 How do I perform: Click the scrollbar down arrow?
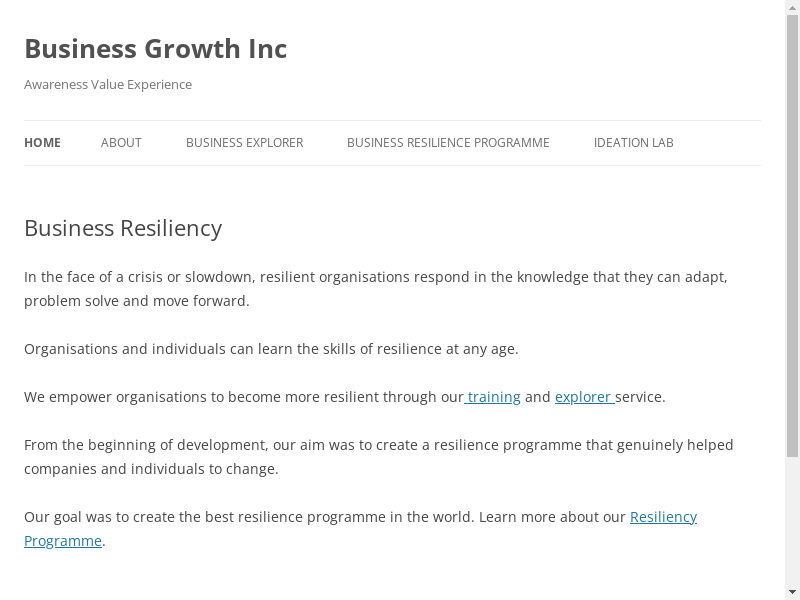pyautogui.click(x=792, y=592)
